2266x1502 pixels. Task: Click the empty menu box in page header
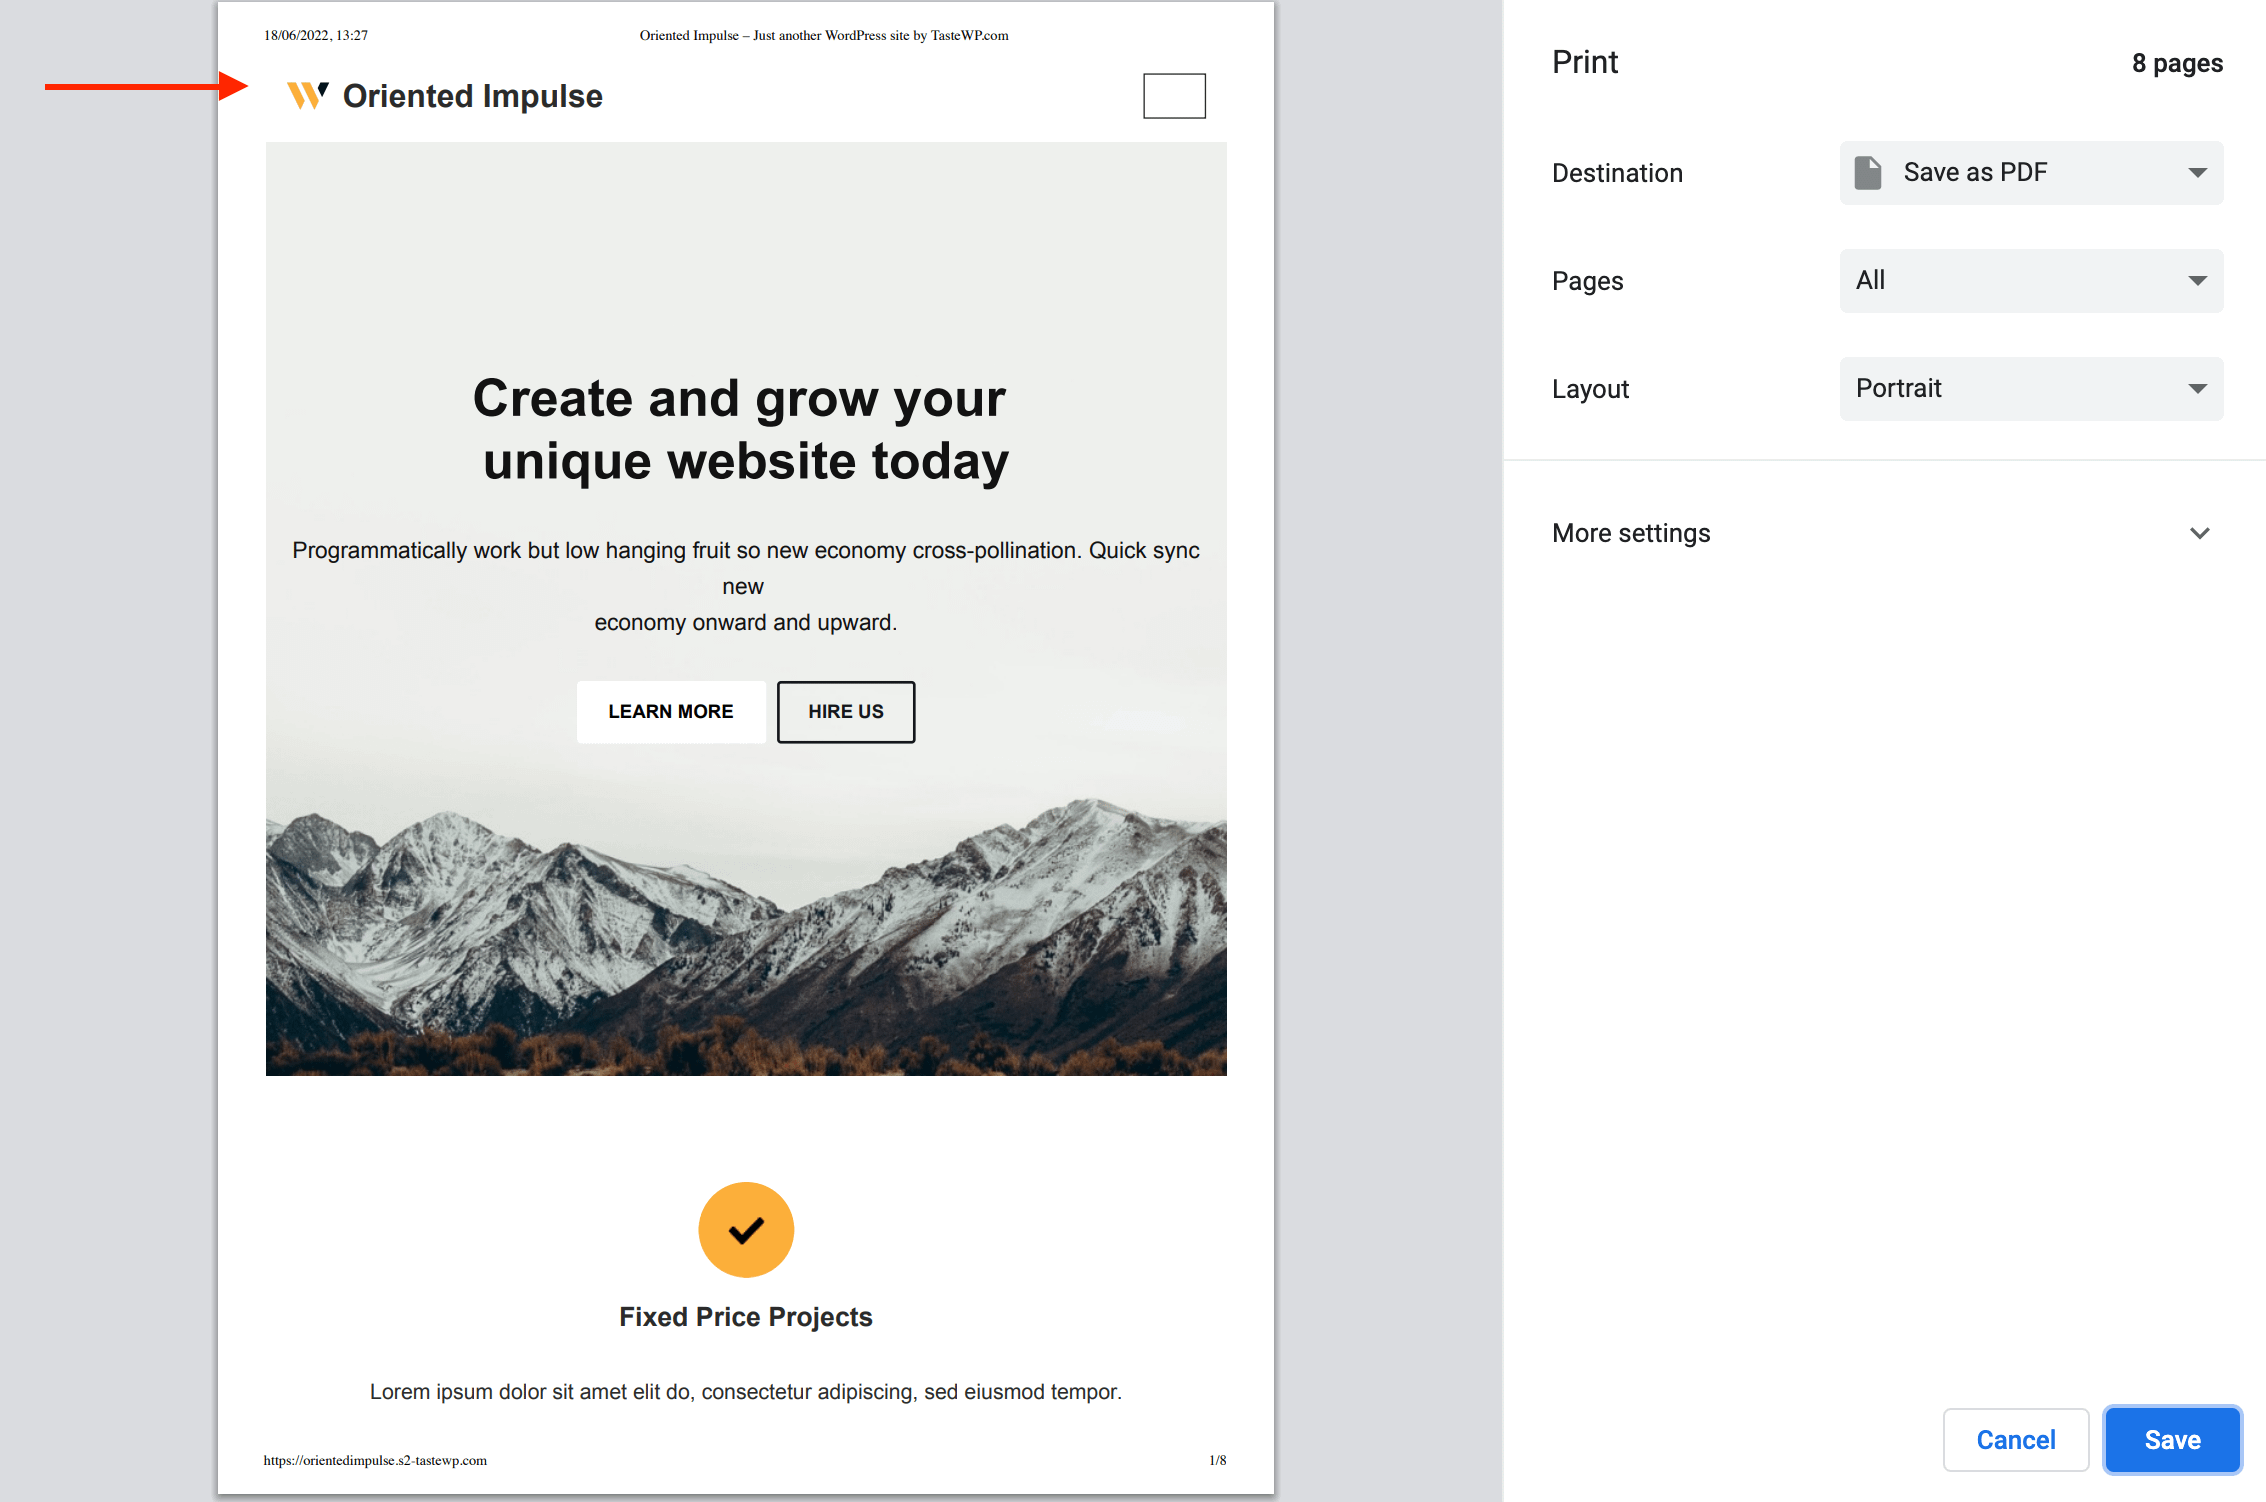pyautogui.click(x=1174, y=96)
